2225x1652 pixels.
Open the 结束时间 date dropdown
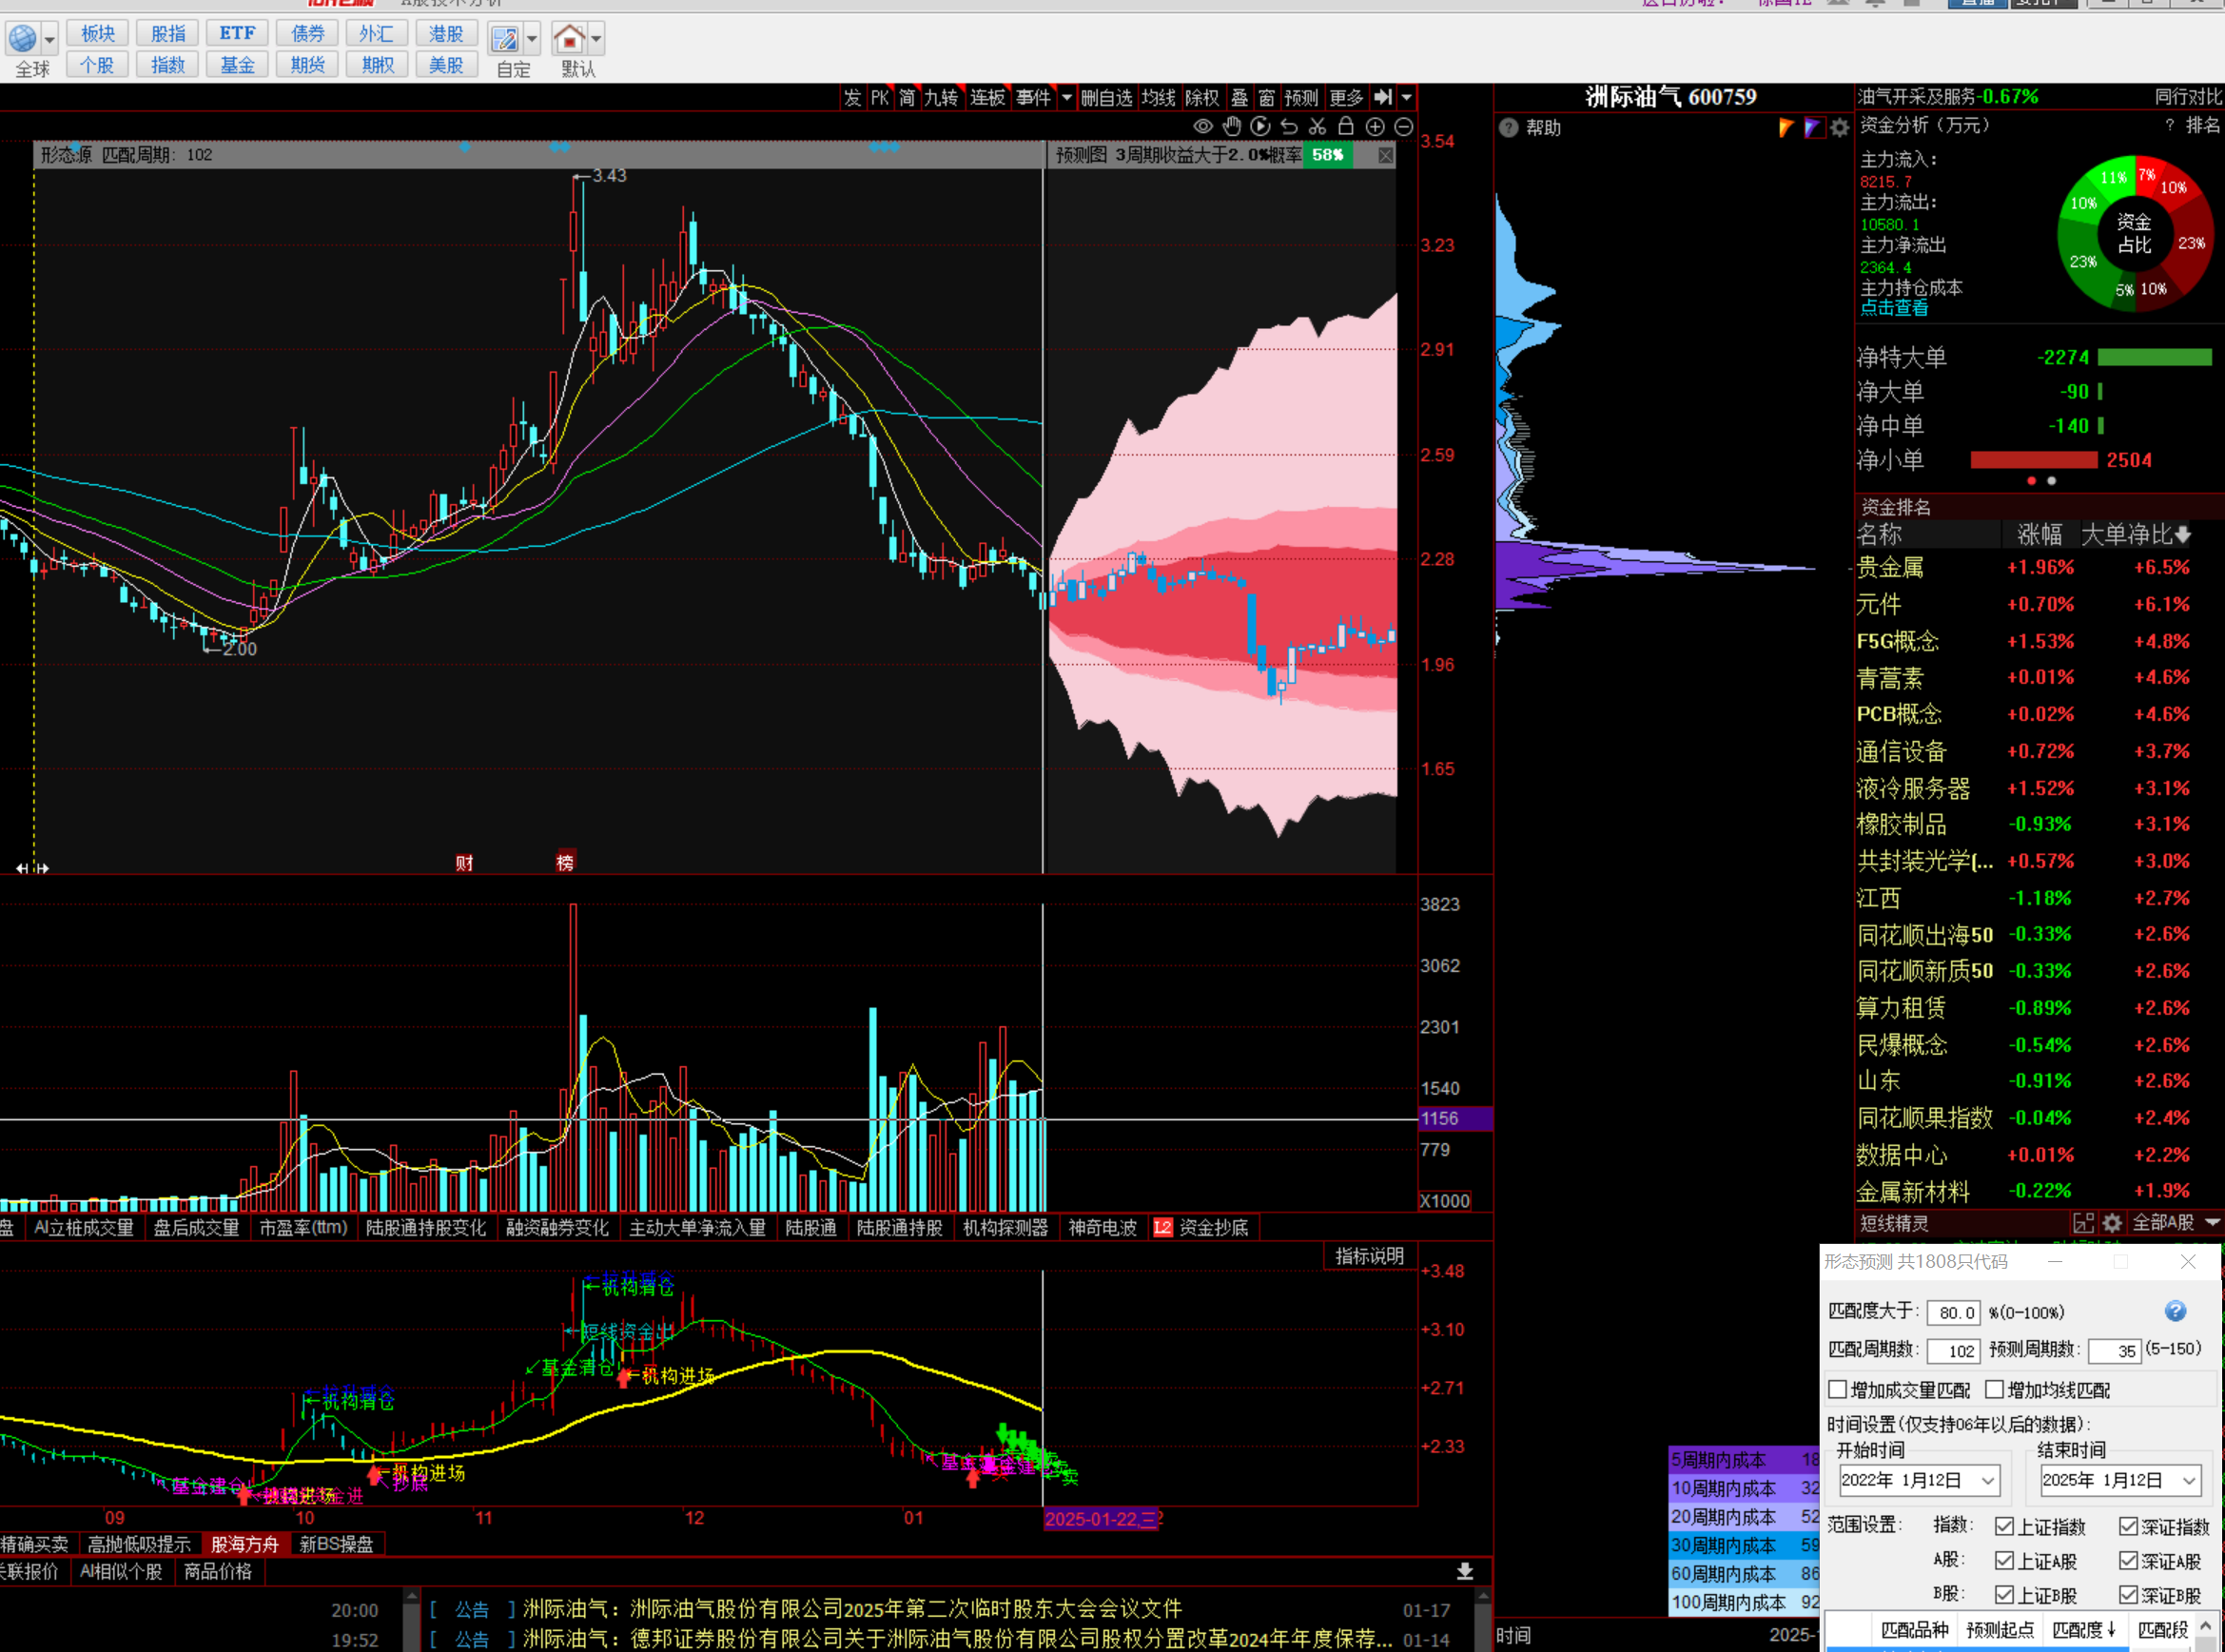2189,1480
